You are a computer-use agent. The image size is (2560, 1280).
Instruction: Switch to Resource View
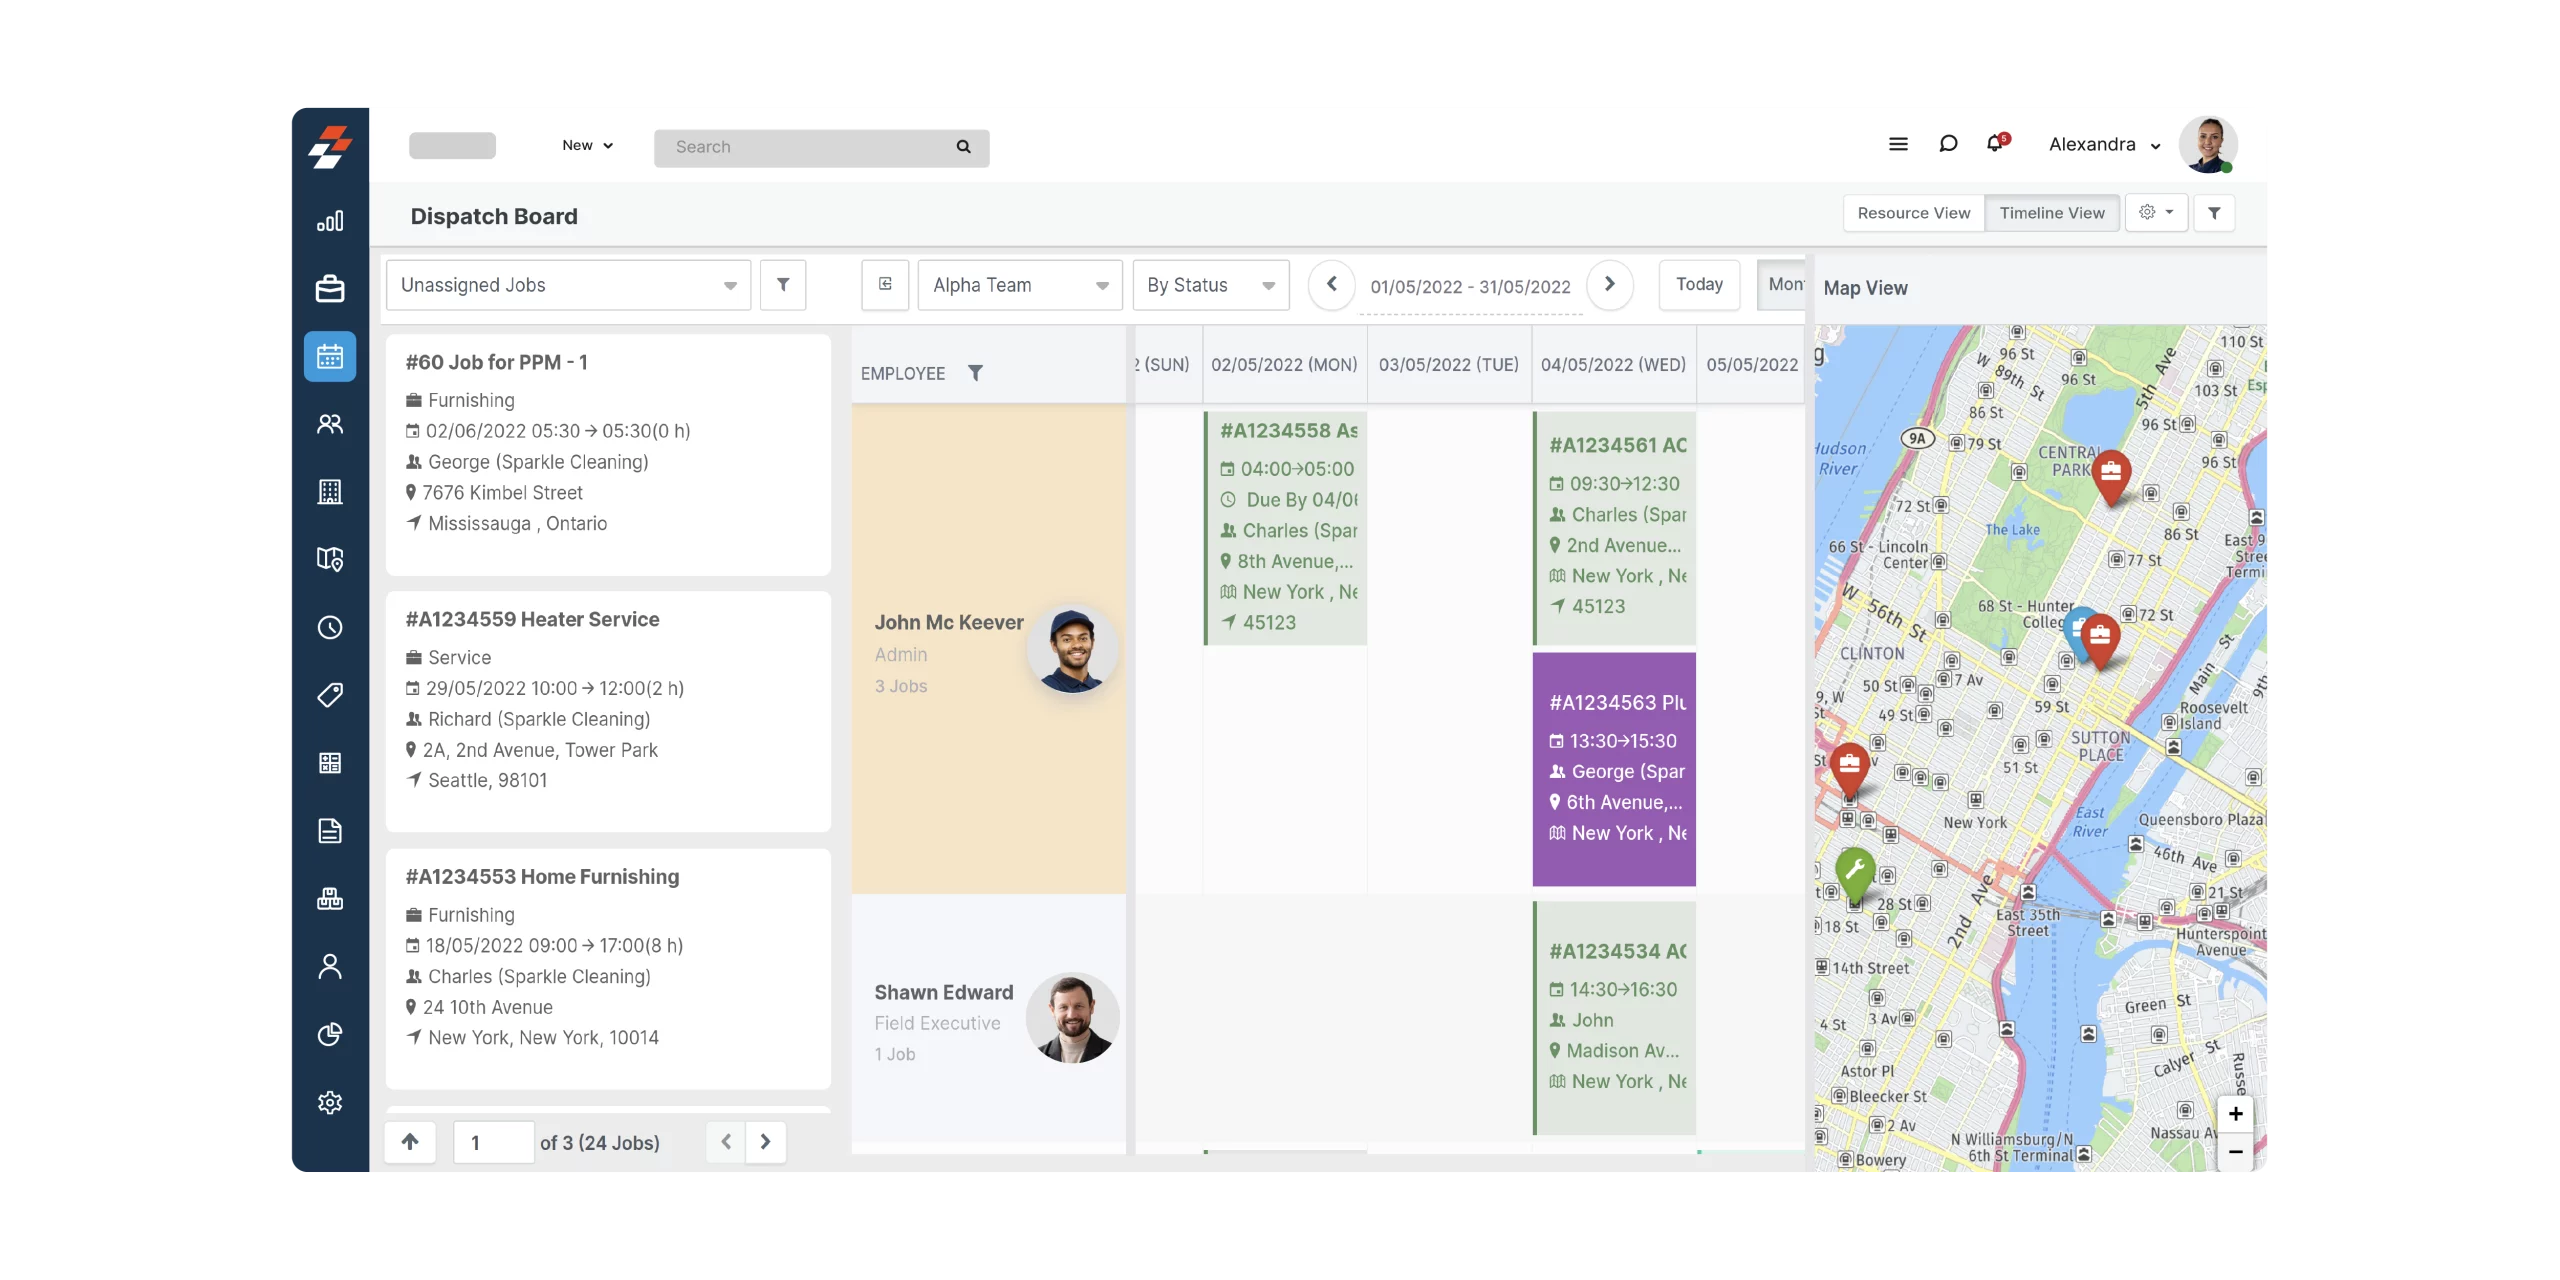pyautogui.click(x=1913, y=213)
